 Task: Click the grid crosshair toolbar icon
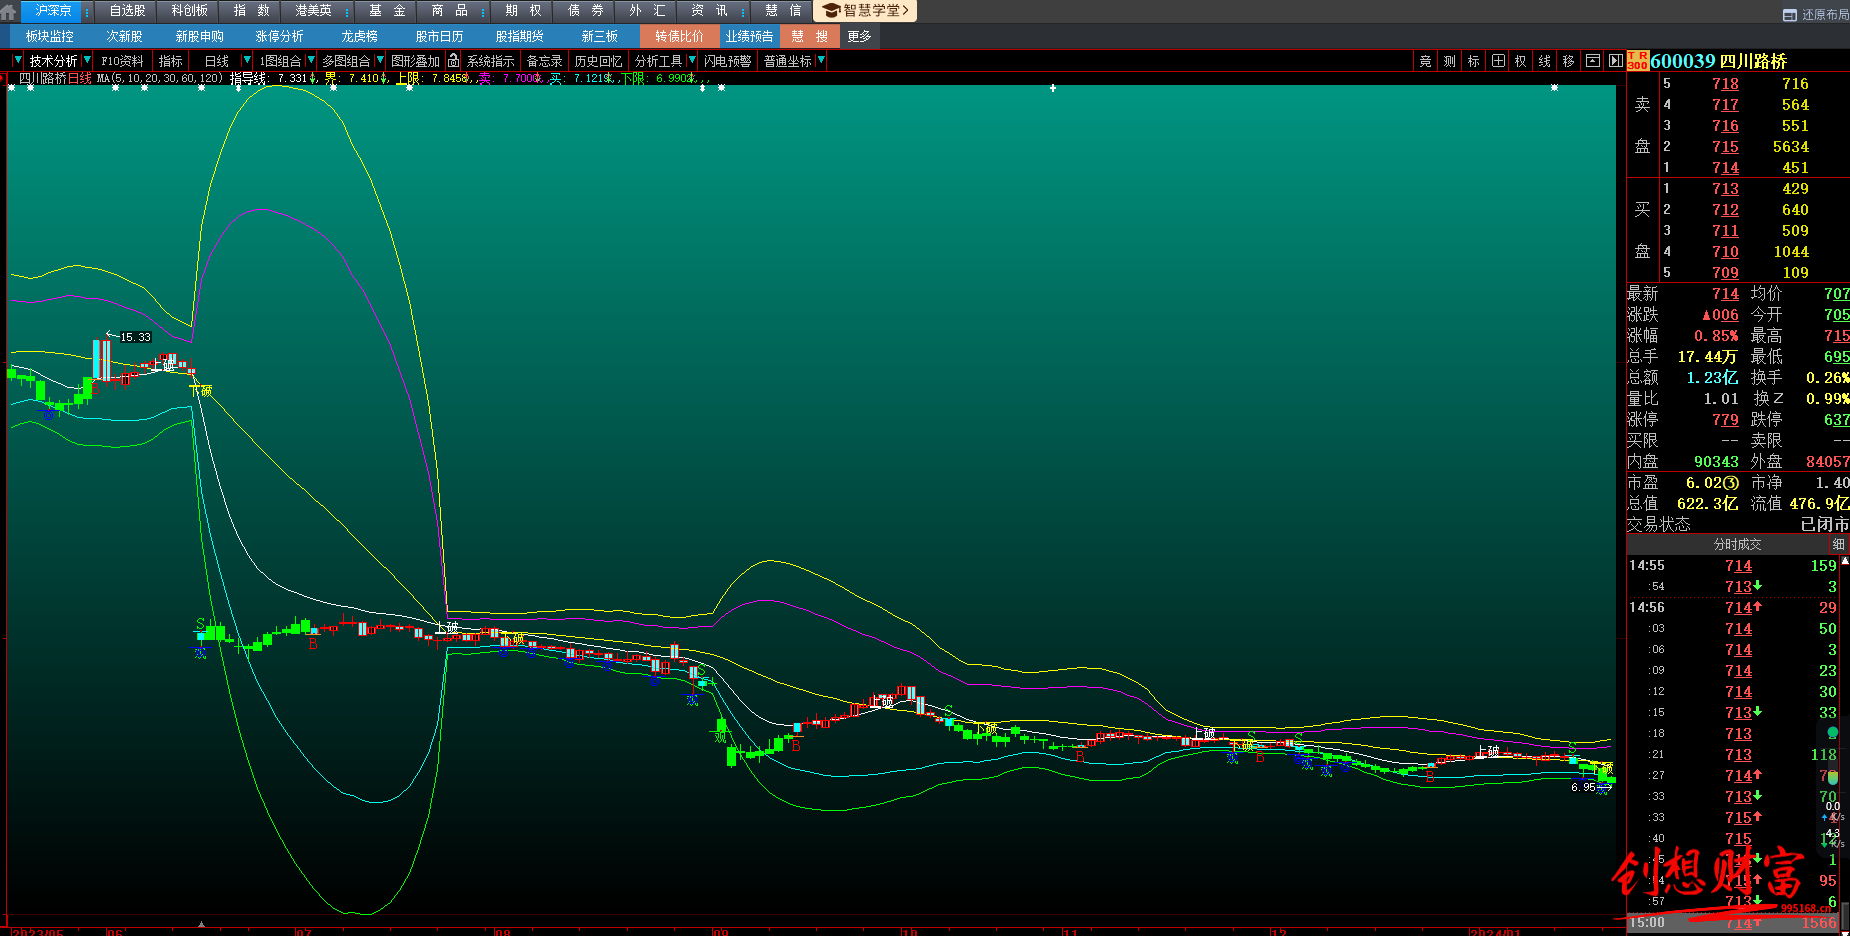tap(1497, 61)
